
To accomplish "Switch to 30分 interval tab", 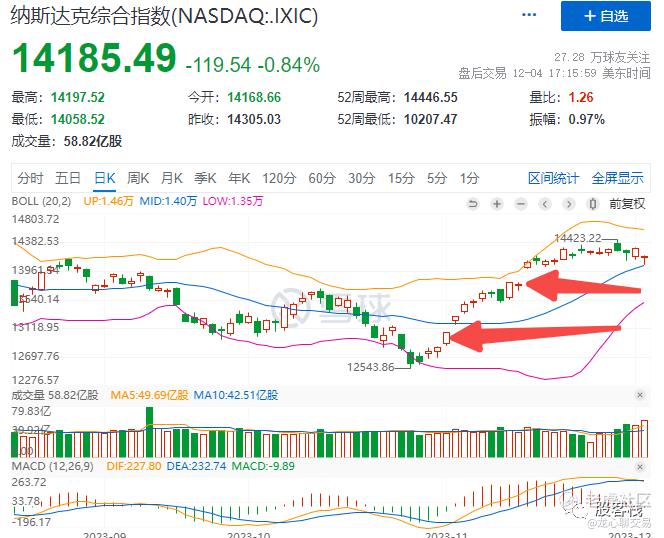I will [362, 178].
